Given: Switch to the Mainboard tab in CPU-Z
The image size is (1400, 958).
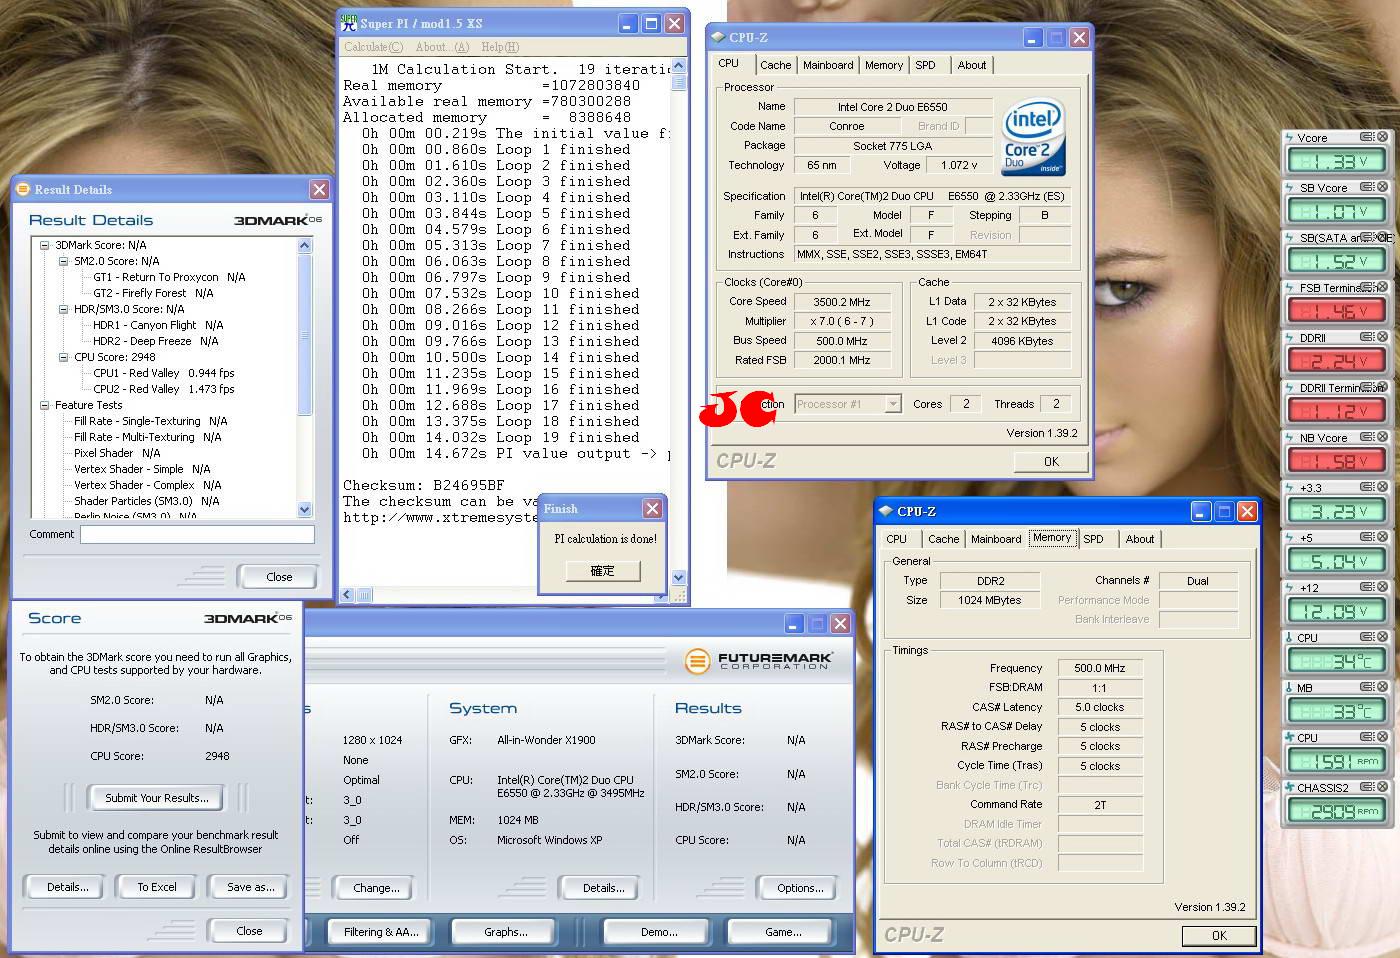Looking at the screenshot, I should (x=828, y=65).
